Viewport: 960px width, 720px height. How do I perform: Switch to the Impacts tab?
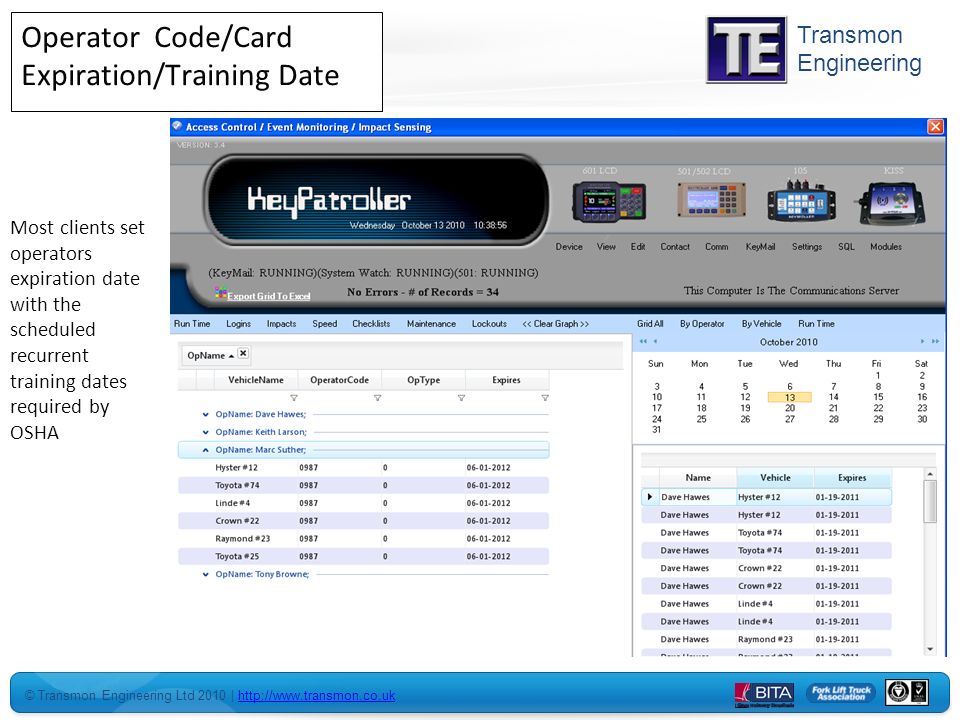point(282,324)
